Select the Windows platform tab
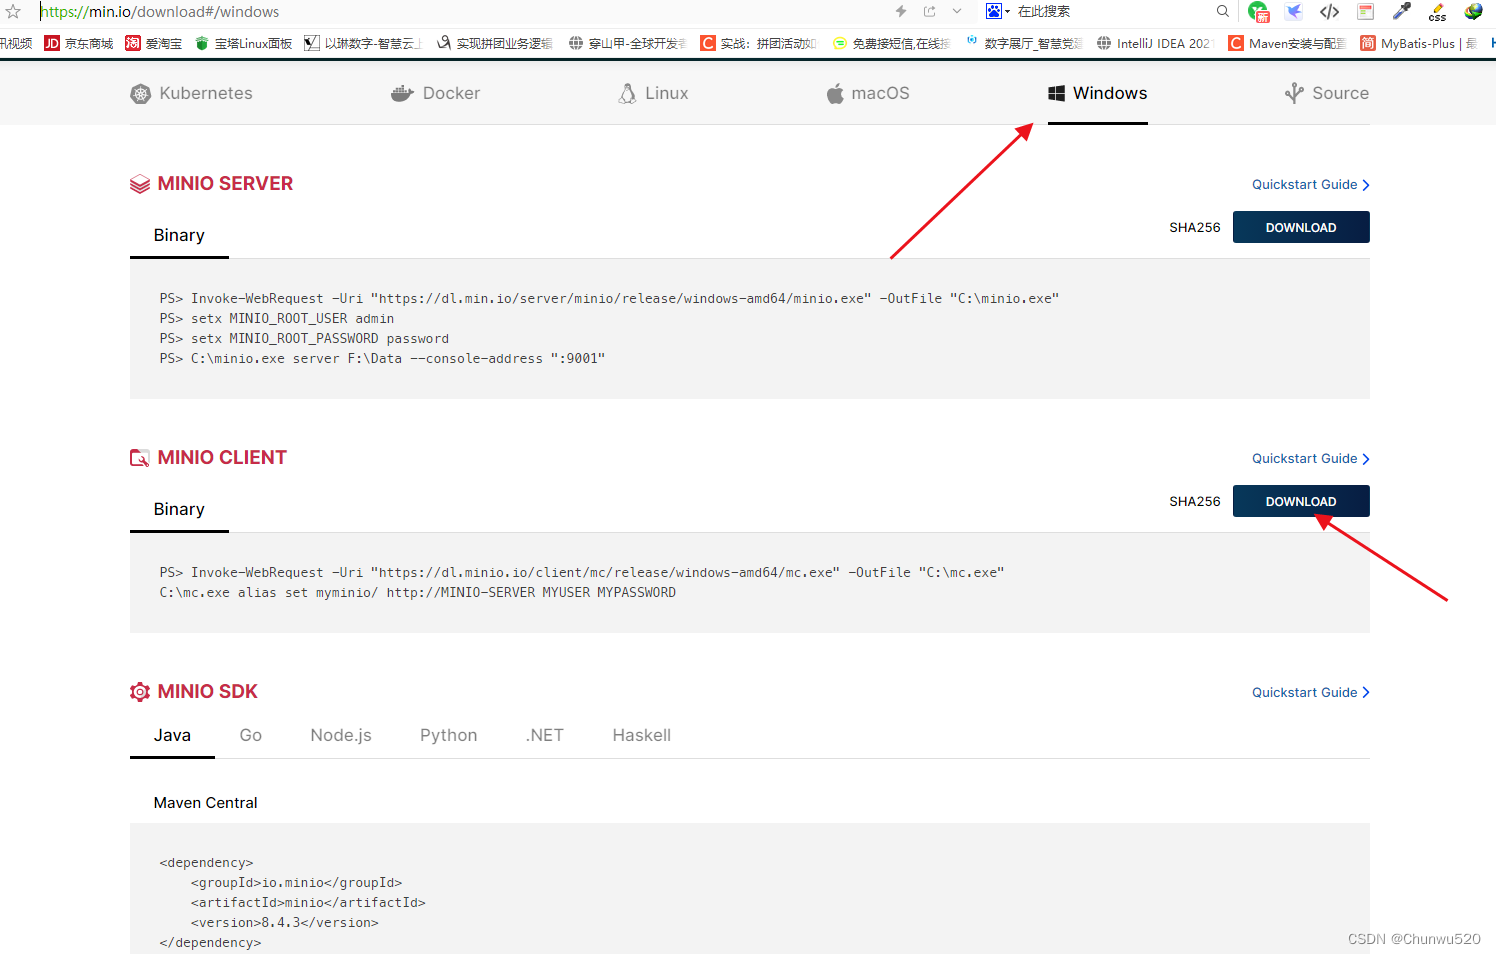The width and height of the screenshot is (1496, 954). click(x=1098, y=93)
